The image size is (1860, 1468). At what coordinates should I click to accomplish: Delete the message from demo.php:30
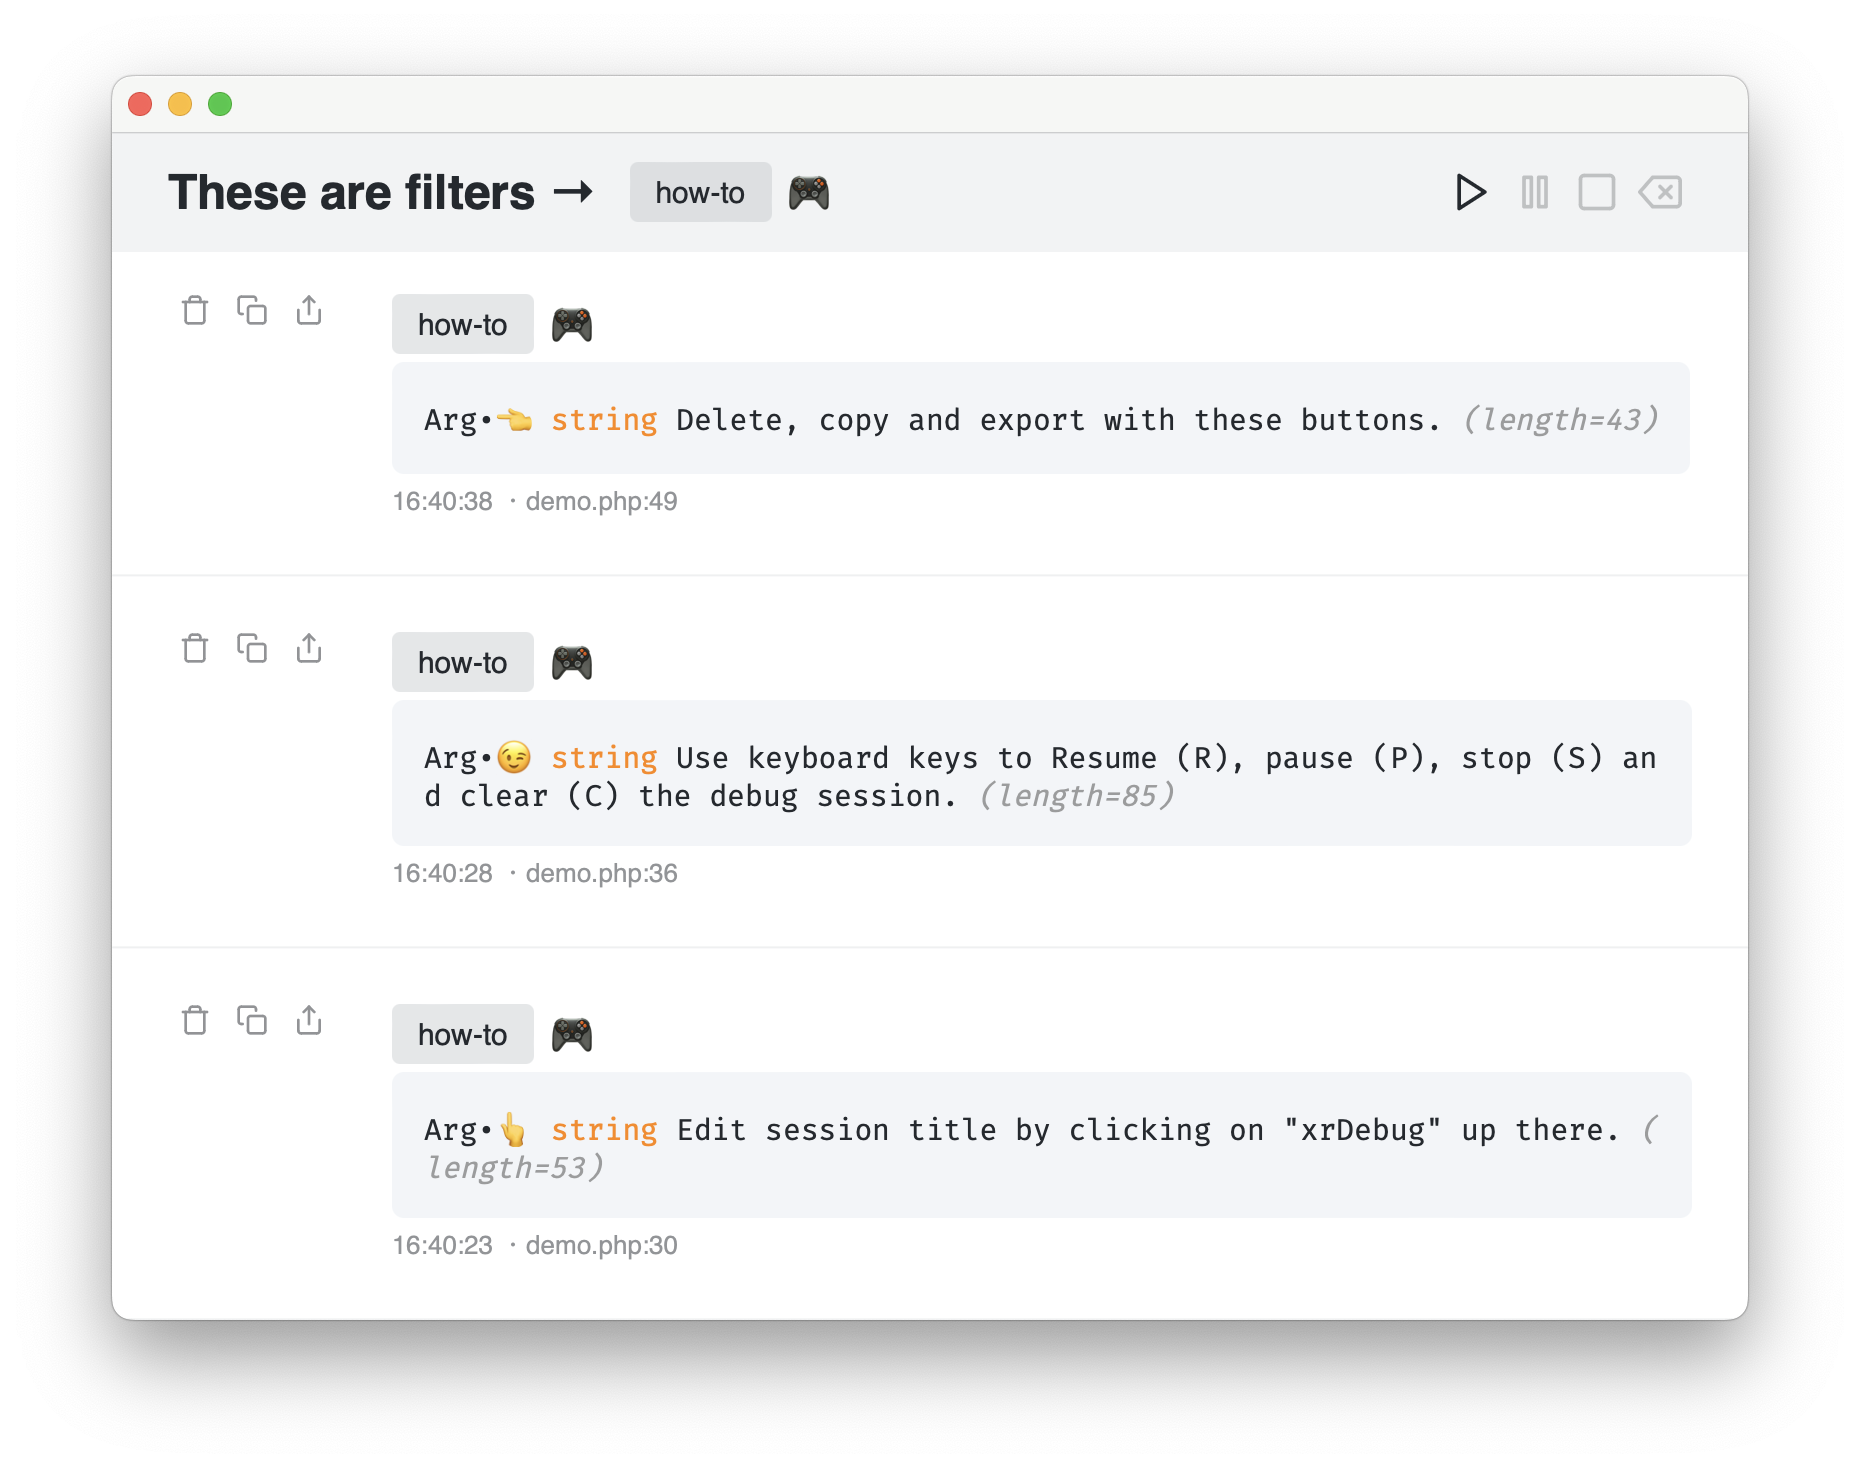click(x=195, y=1020)
